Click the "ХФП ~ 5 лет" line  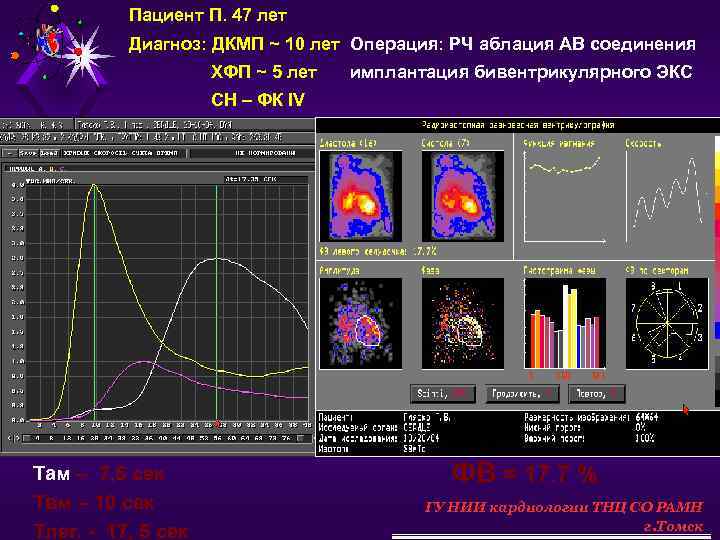pyautogui.click(x=264, y=72)
